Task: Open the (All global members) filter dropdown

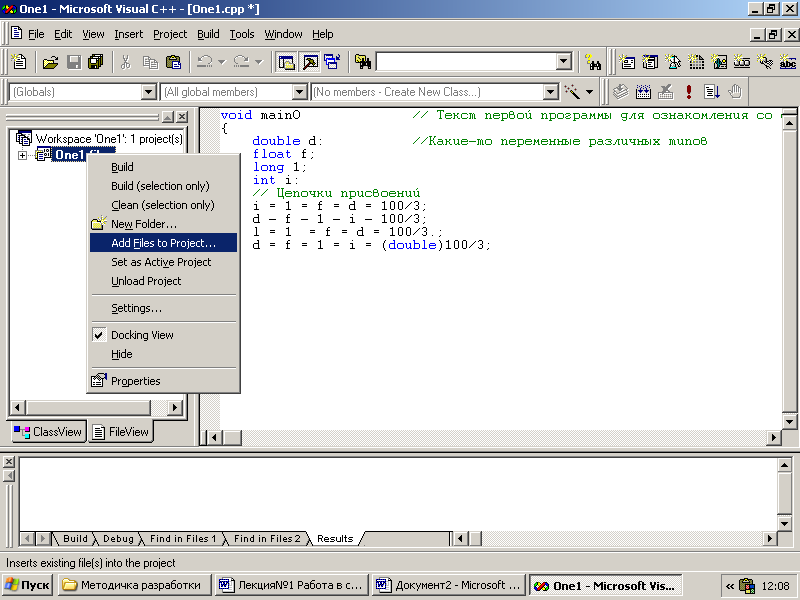Action: [x=299, y=92]
